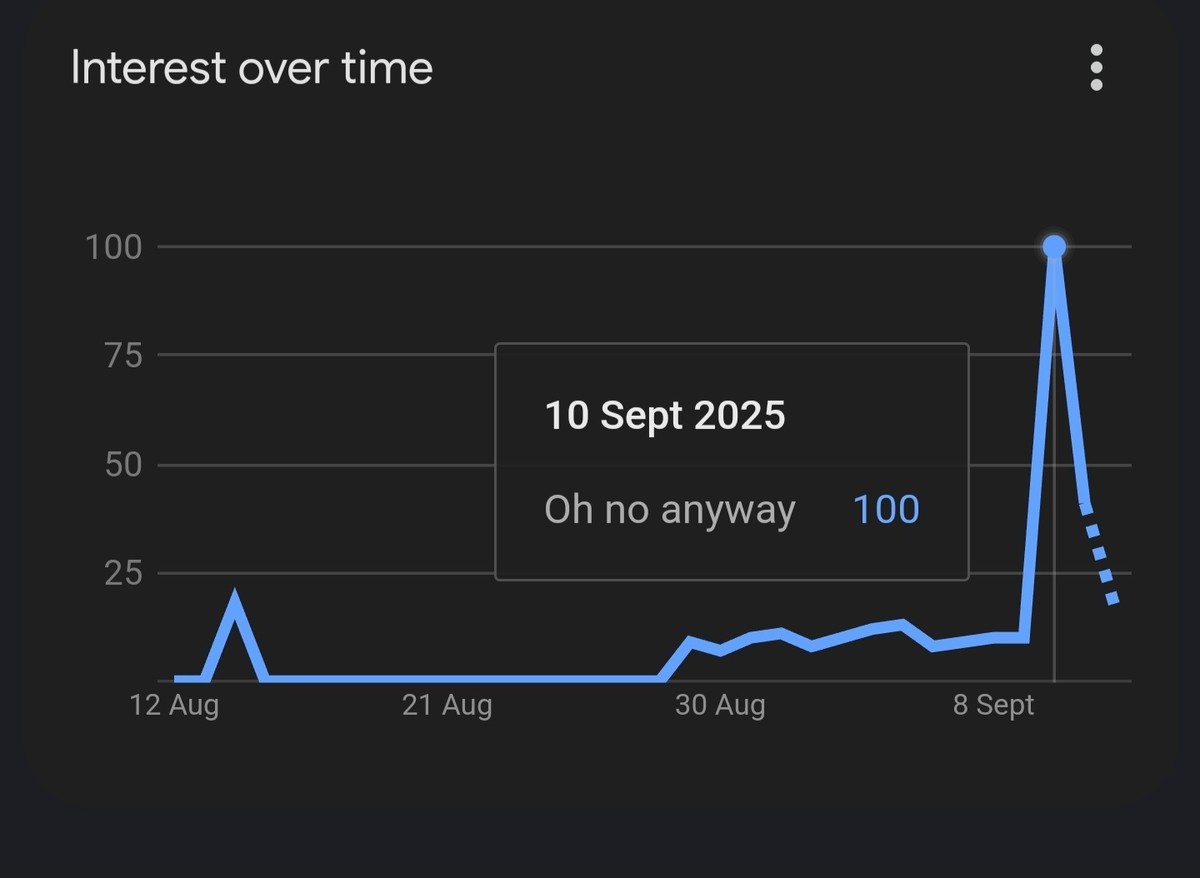Click the line plateau before 8 Sept
This screenshot has height=878, width=1200.
tap(1008, 637)
